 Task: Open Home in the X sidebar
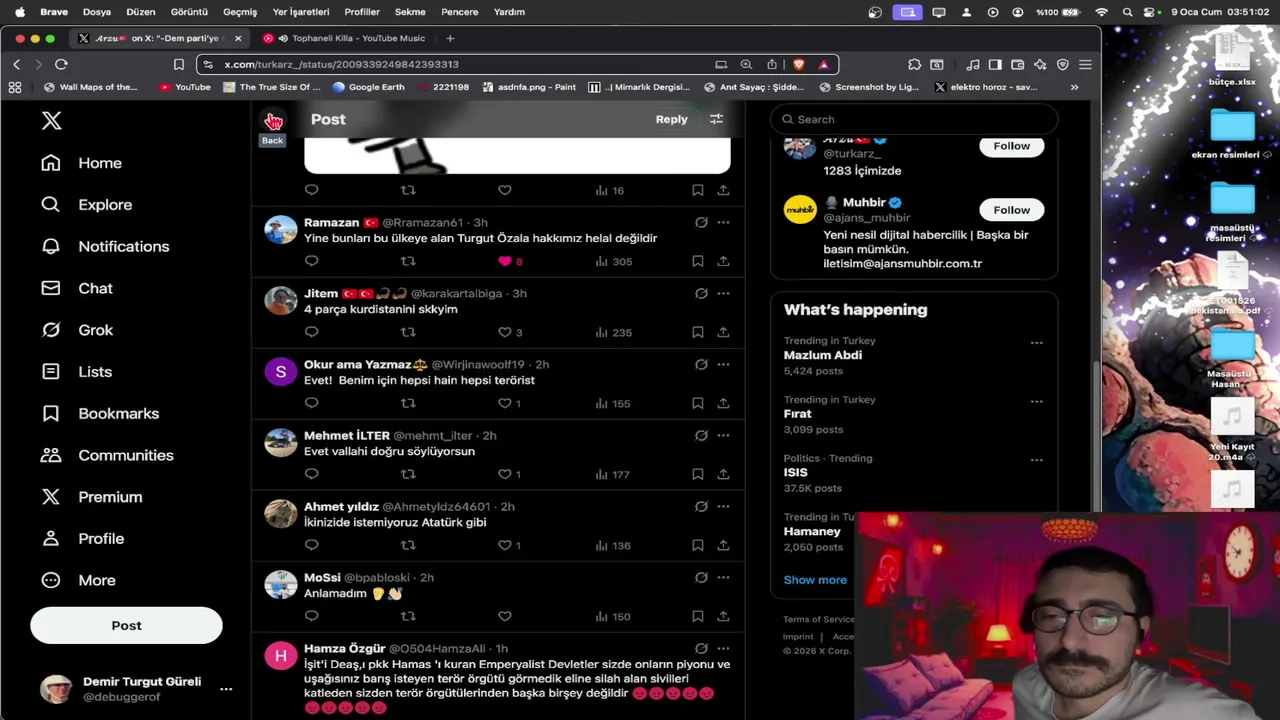click(x=81, y=163)
